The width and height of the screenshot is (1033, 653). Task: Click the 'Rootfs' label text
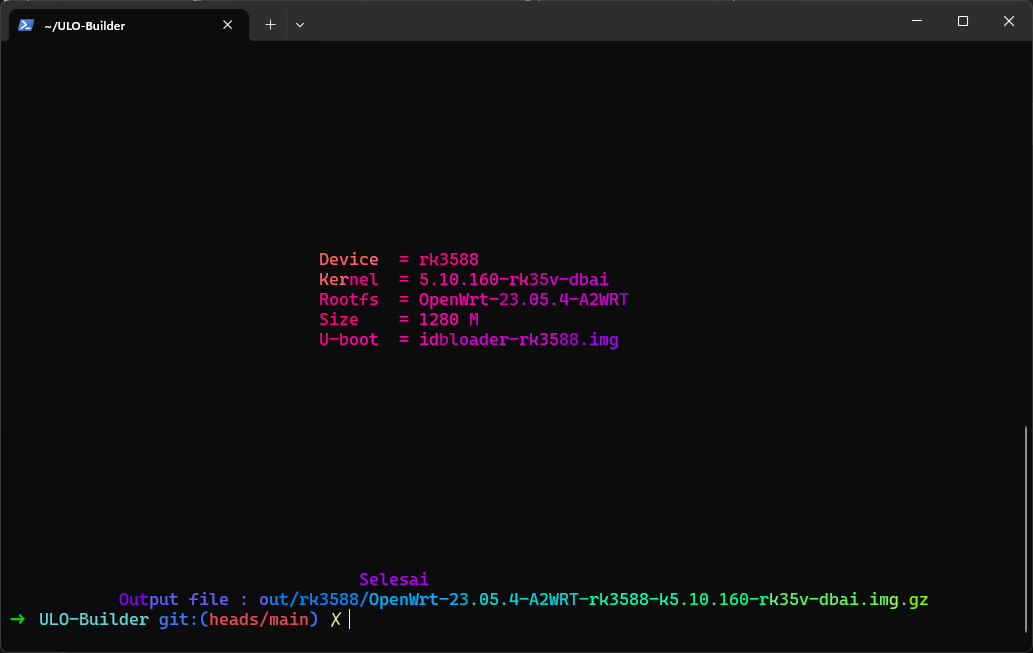[349, 299]
